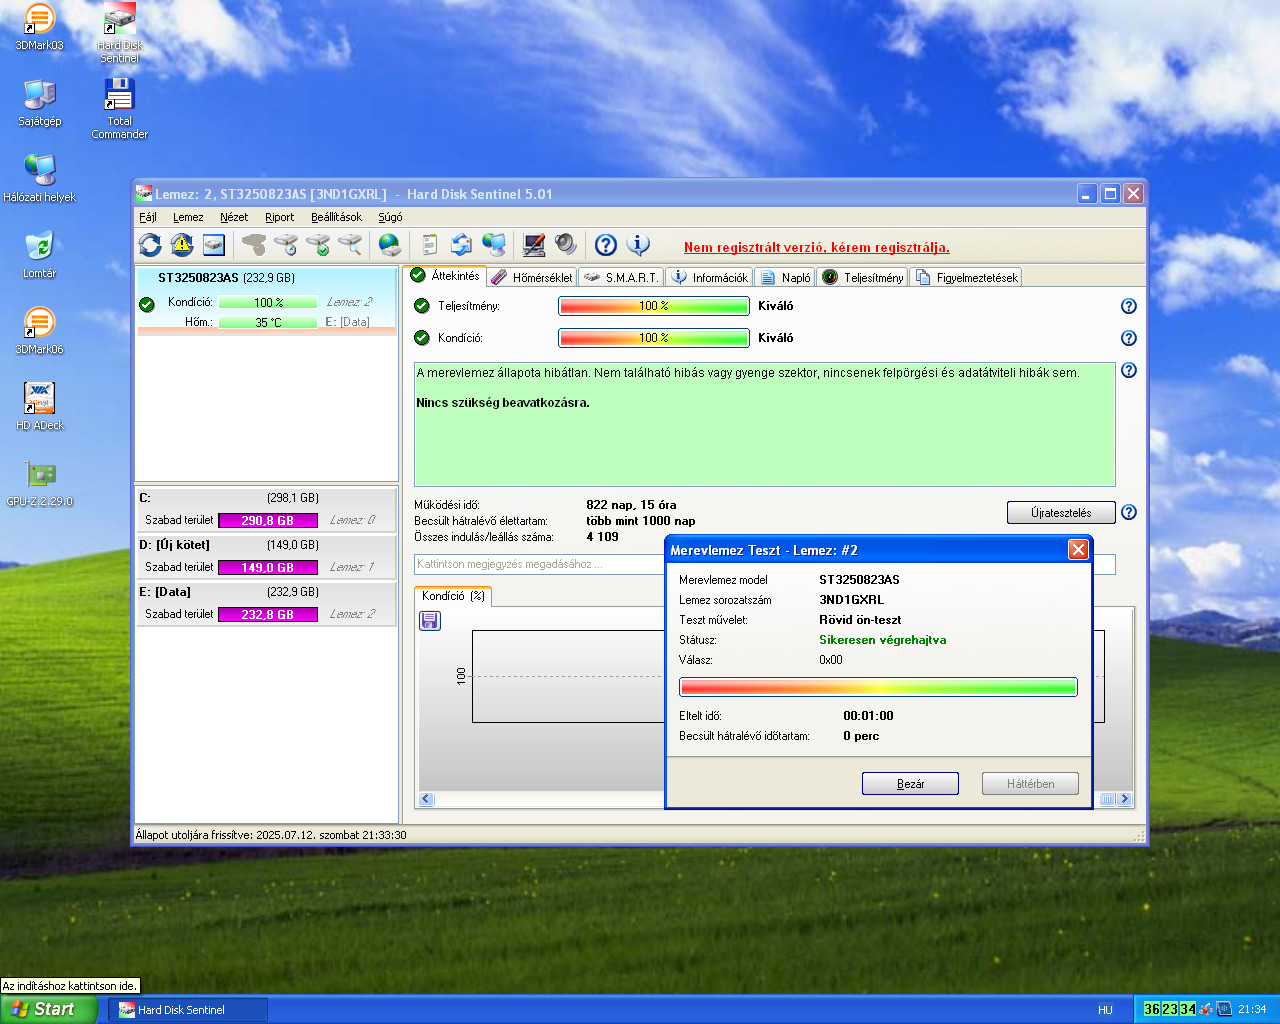Click the blue question mark toolbar icon
Screen dimensions: 1280x1024
click(606, 244)
